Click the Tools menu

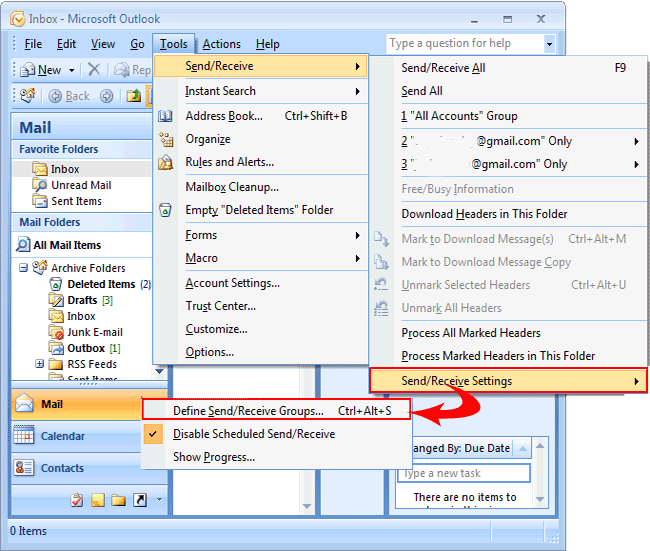pyautogui.click(x=174, y=44)
